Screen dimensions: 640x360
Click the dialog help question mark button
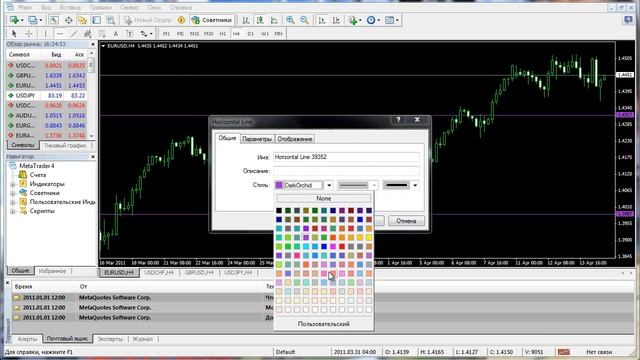398,120
